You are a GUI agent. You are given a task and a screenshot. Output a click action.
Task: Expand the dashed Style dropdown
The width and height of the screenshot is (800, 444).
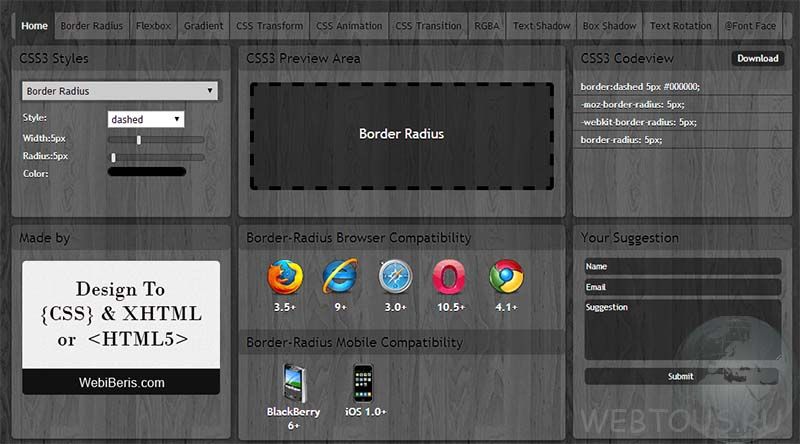click(x=146, y=119)
